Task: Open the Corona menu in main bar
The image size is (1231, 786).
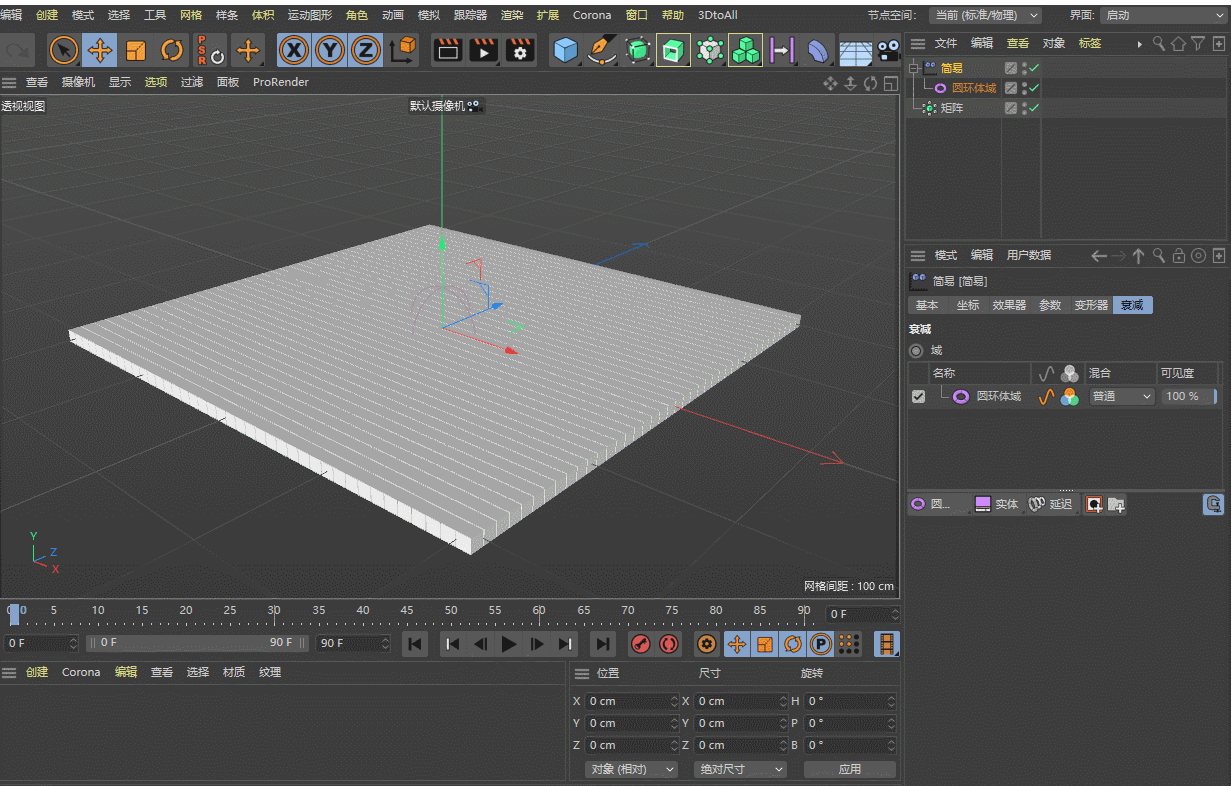Action: [x=592, y=15]
